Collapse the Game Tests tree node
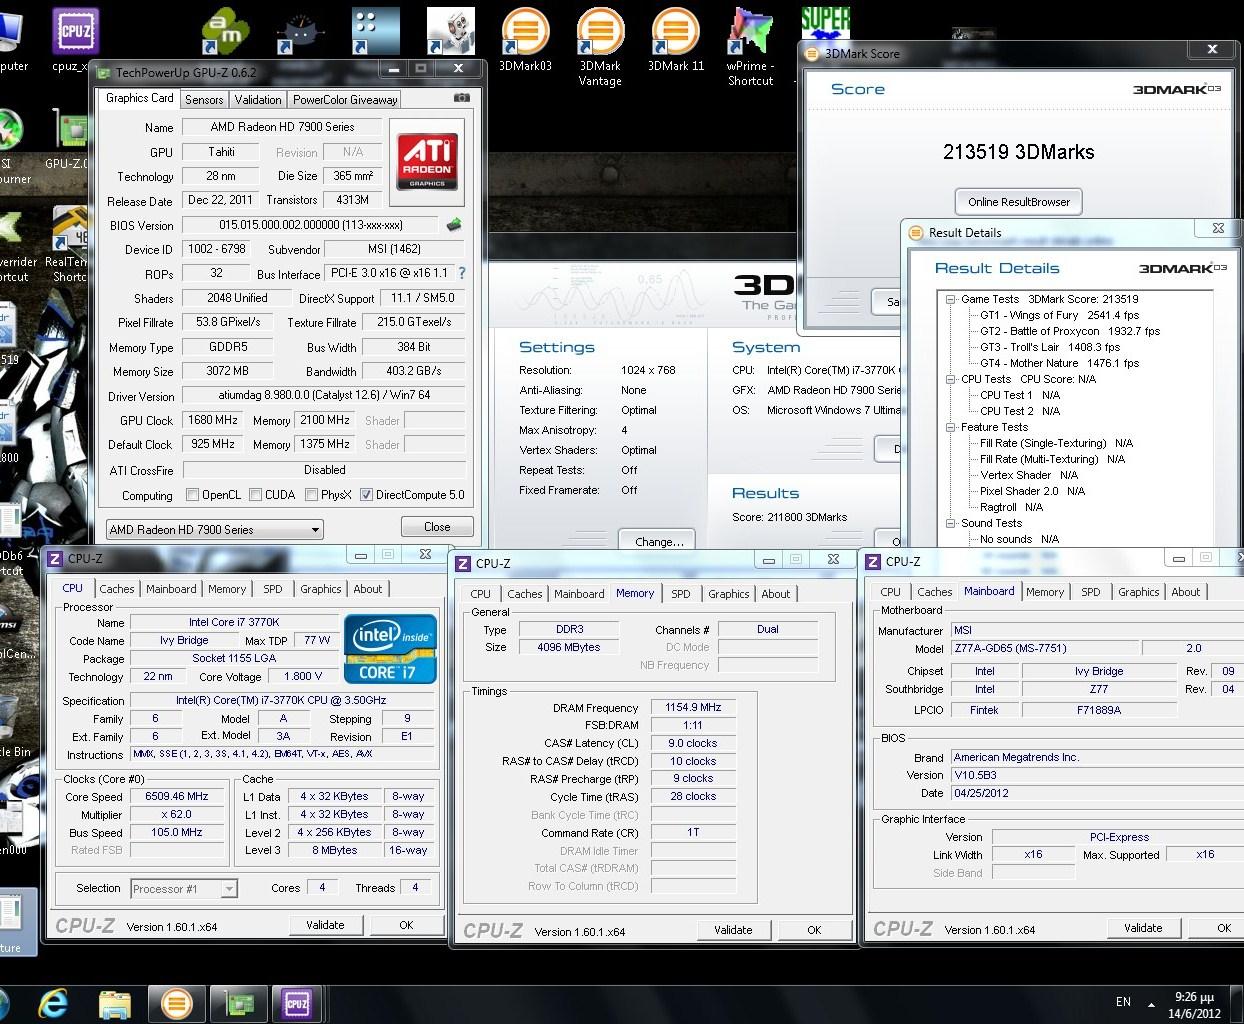1244x1024 pixels. tap(951, 299)
